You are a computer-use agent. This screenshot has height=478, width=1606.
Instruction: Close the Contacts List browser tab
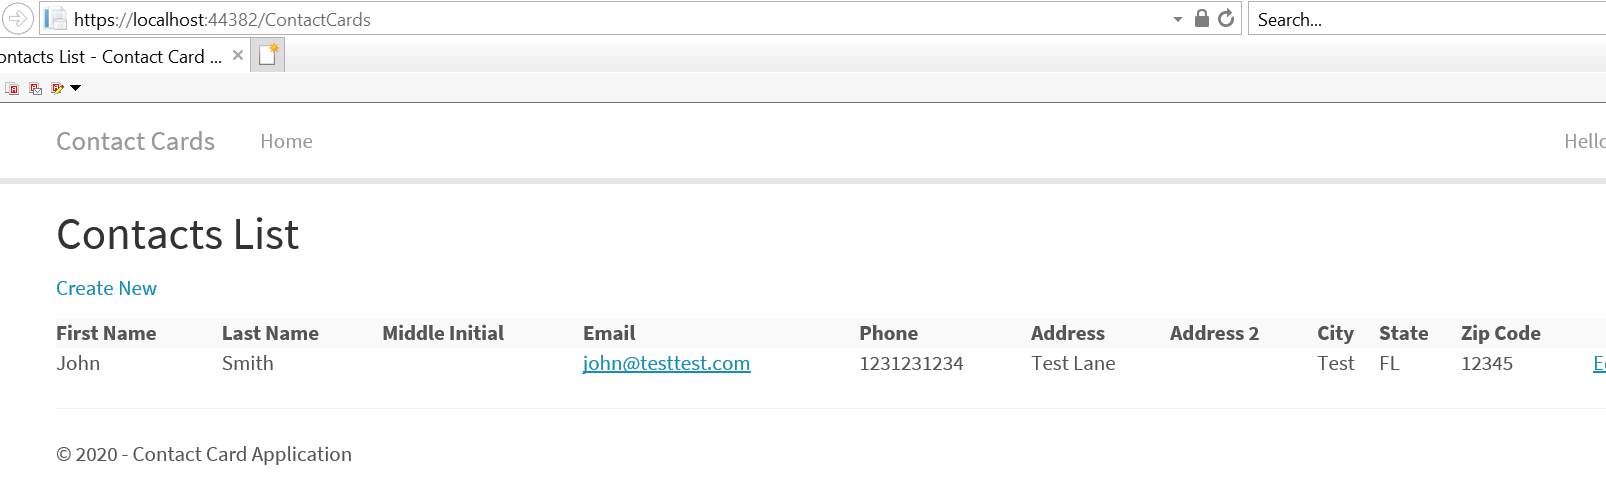point(238,56)
